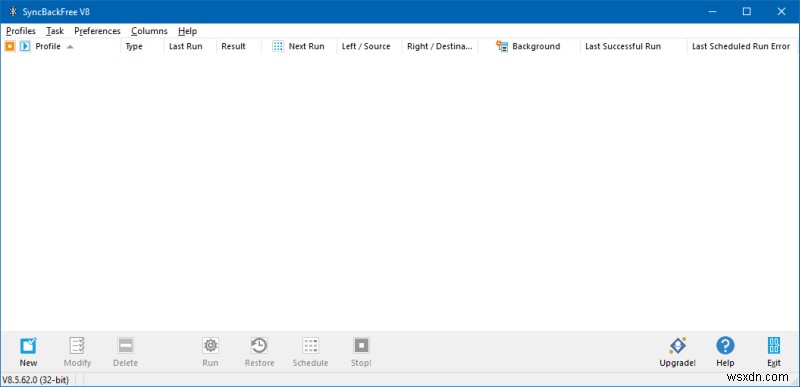Screen dimensions: 800x387
Task: Close the SyncBackFree window
Action: coord(782,12)
